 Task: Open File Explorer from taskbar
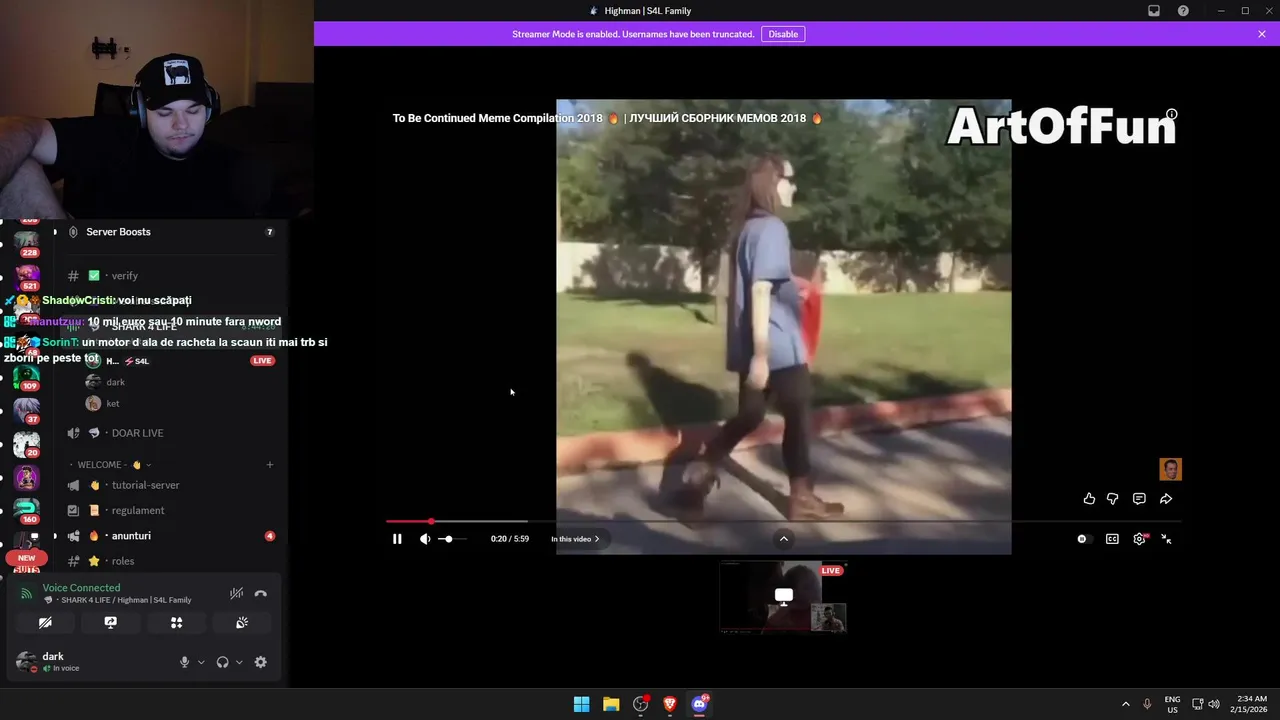click(611, 704)
